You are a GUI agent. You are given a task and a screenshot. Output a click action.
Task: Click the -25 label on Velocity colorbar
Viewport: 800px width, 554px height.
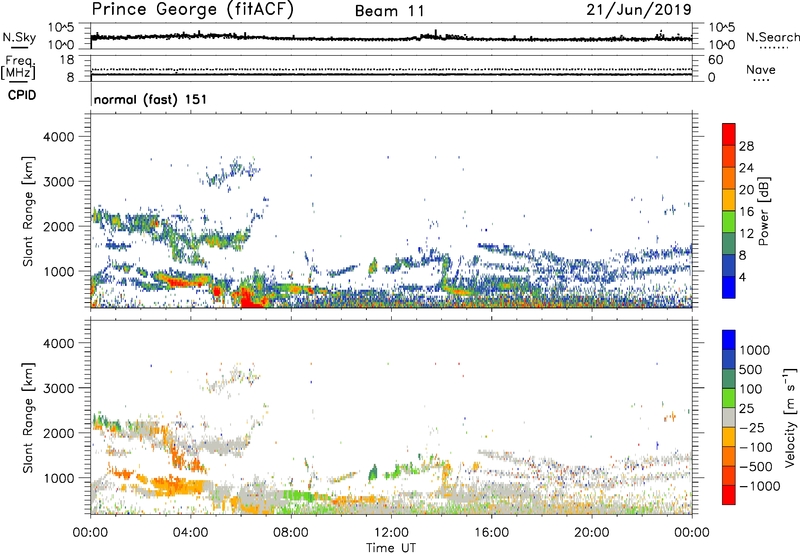click(x=751, y=427)
